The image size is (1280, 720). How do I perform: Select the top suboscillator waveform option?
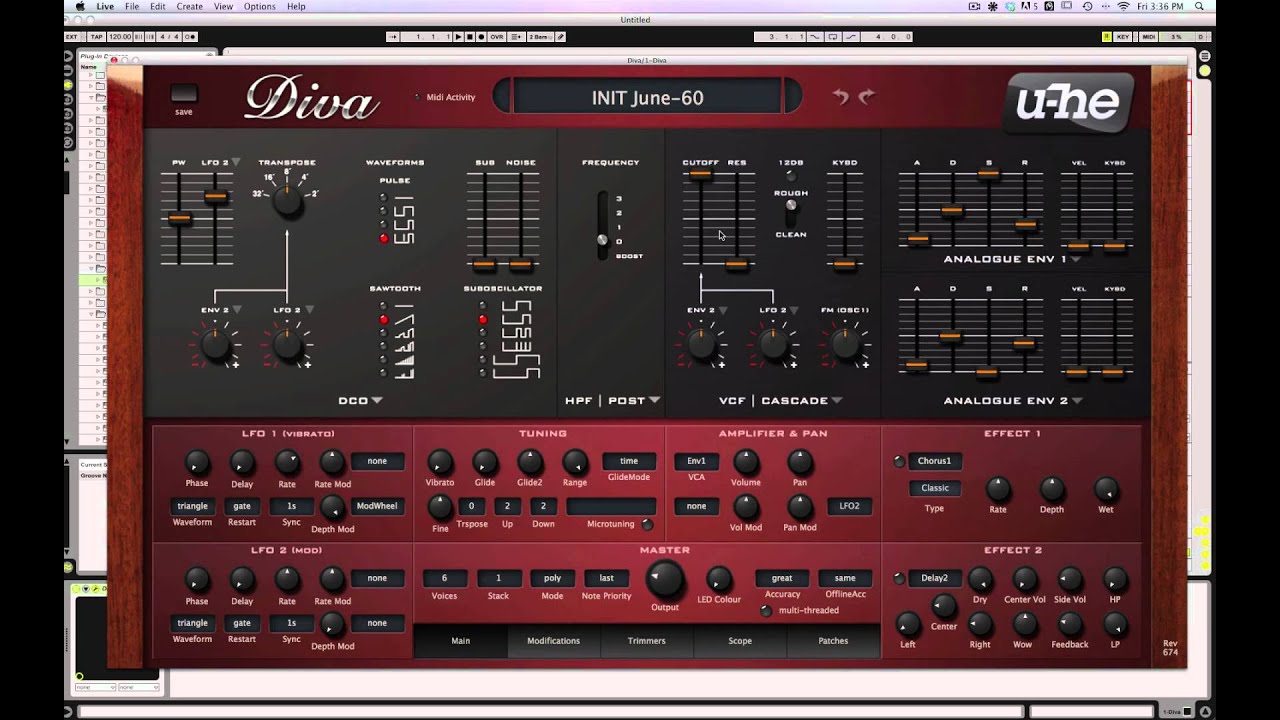tap(483, 305)
